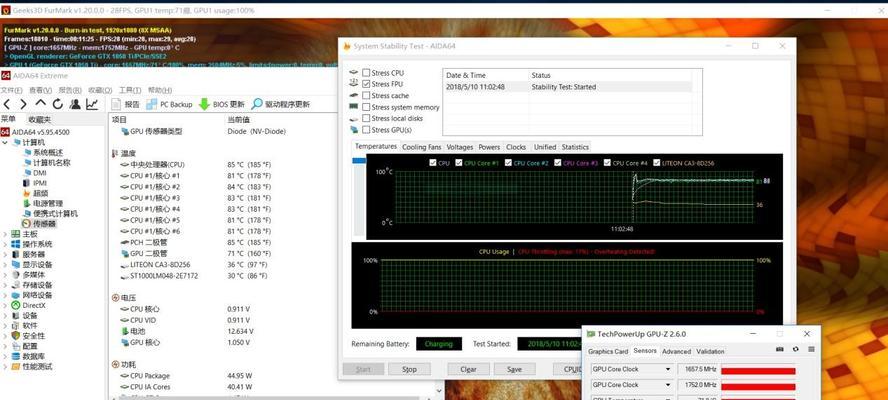The height and width of the screenshot is (400, 888).
Task: Open the 工具(T) menu in AIDA64
Action: tap(130, 90)
